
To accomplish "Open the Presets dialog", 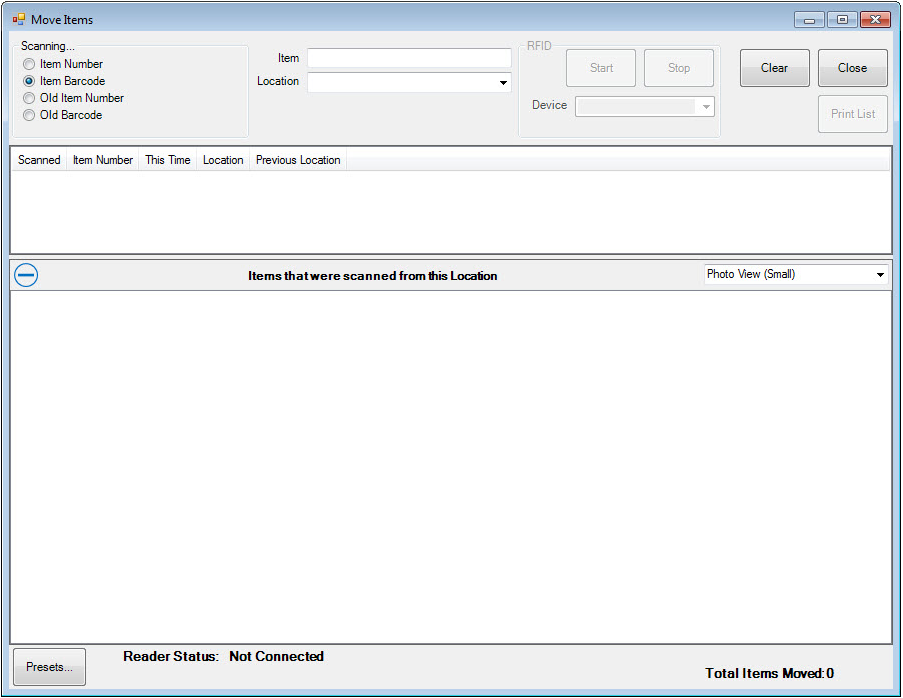I will click(50, 667).
